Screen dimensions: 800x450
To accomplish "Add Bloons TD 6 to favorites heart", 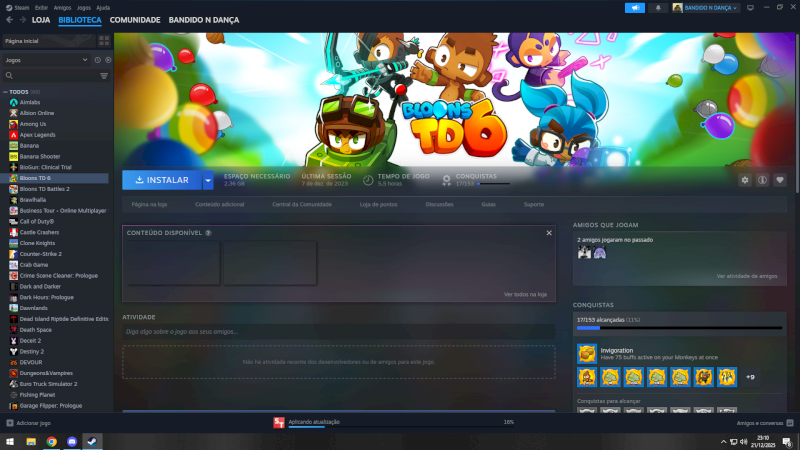I will click(780, 180).
